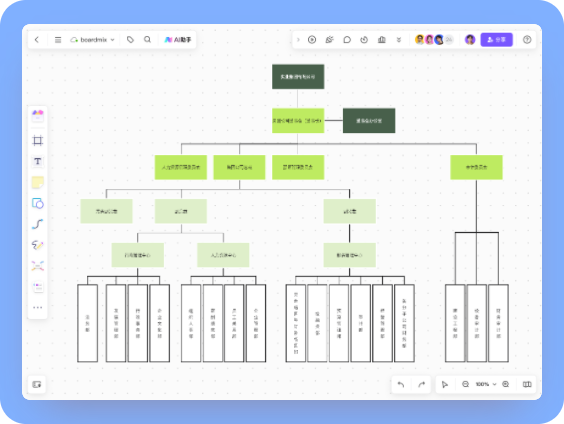This screenshot has height=424, width=564.
Task: Zoom in with the plus magnifier
Action: (505, 384)
